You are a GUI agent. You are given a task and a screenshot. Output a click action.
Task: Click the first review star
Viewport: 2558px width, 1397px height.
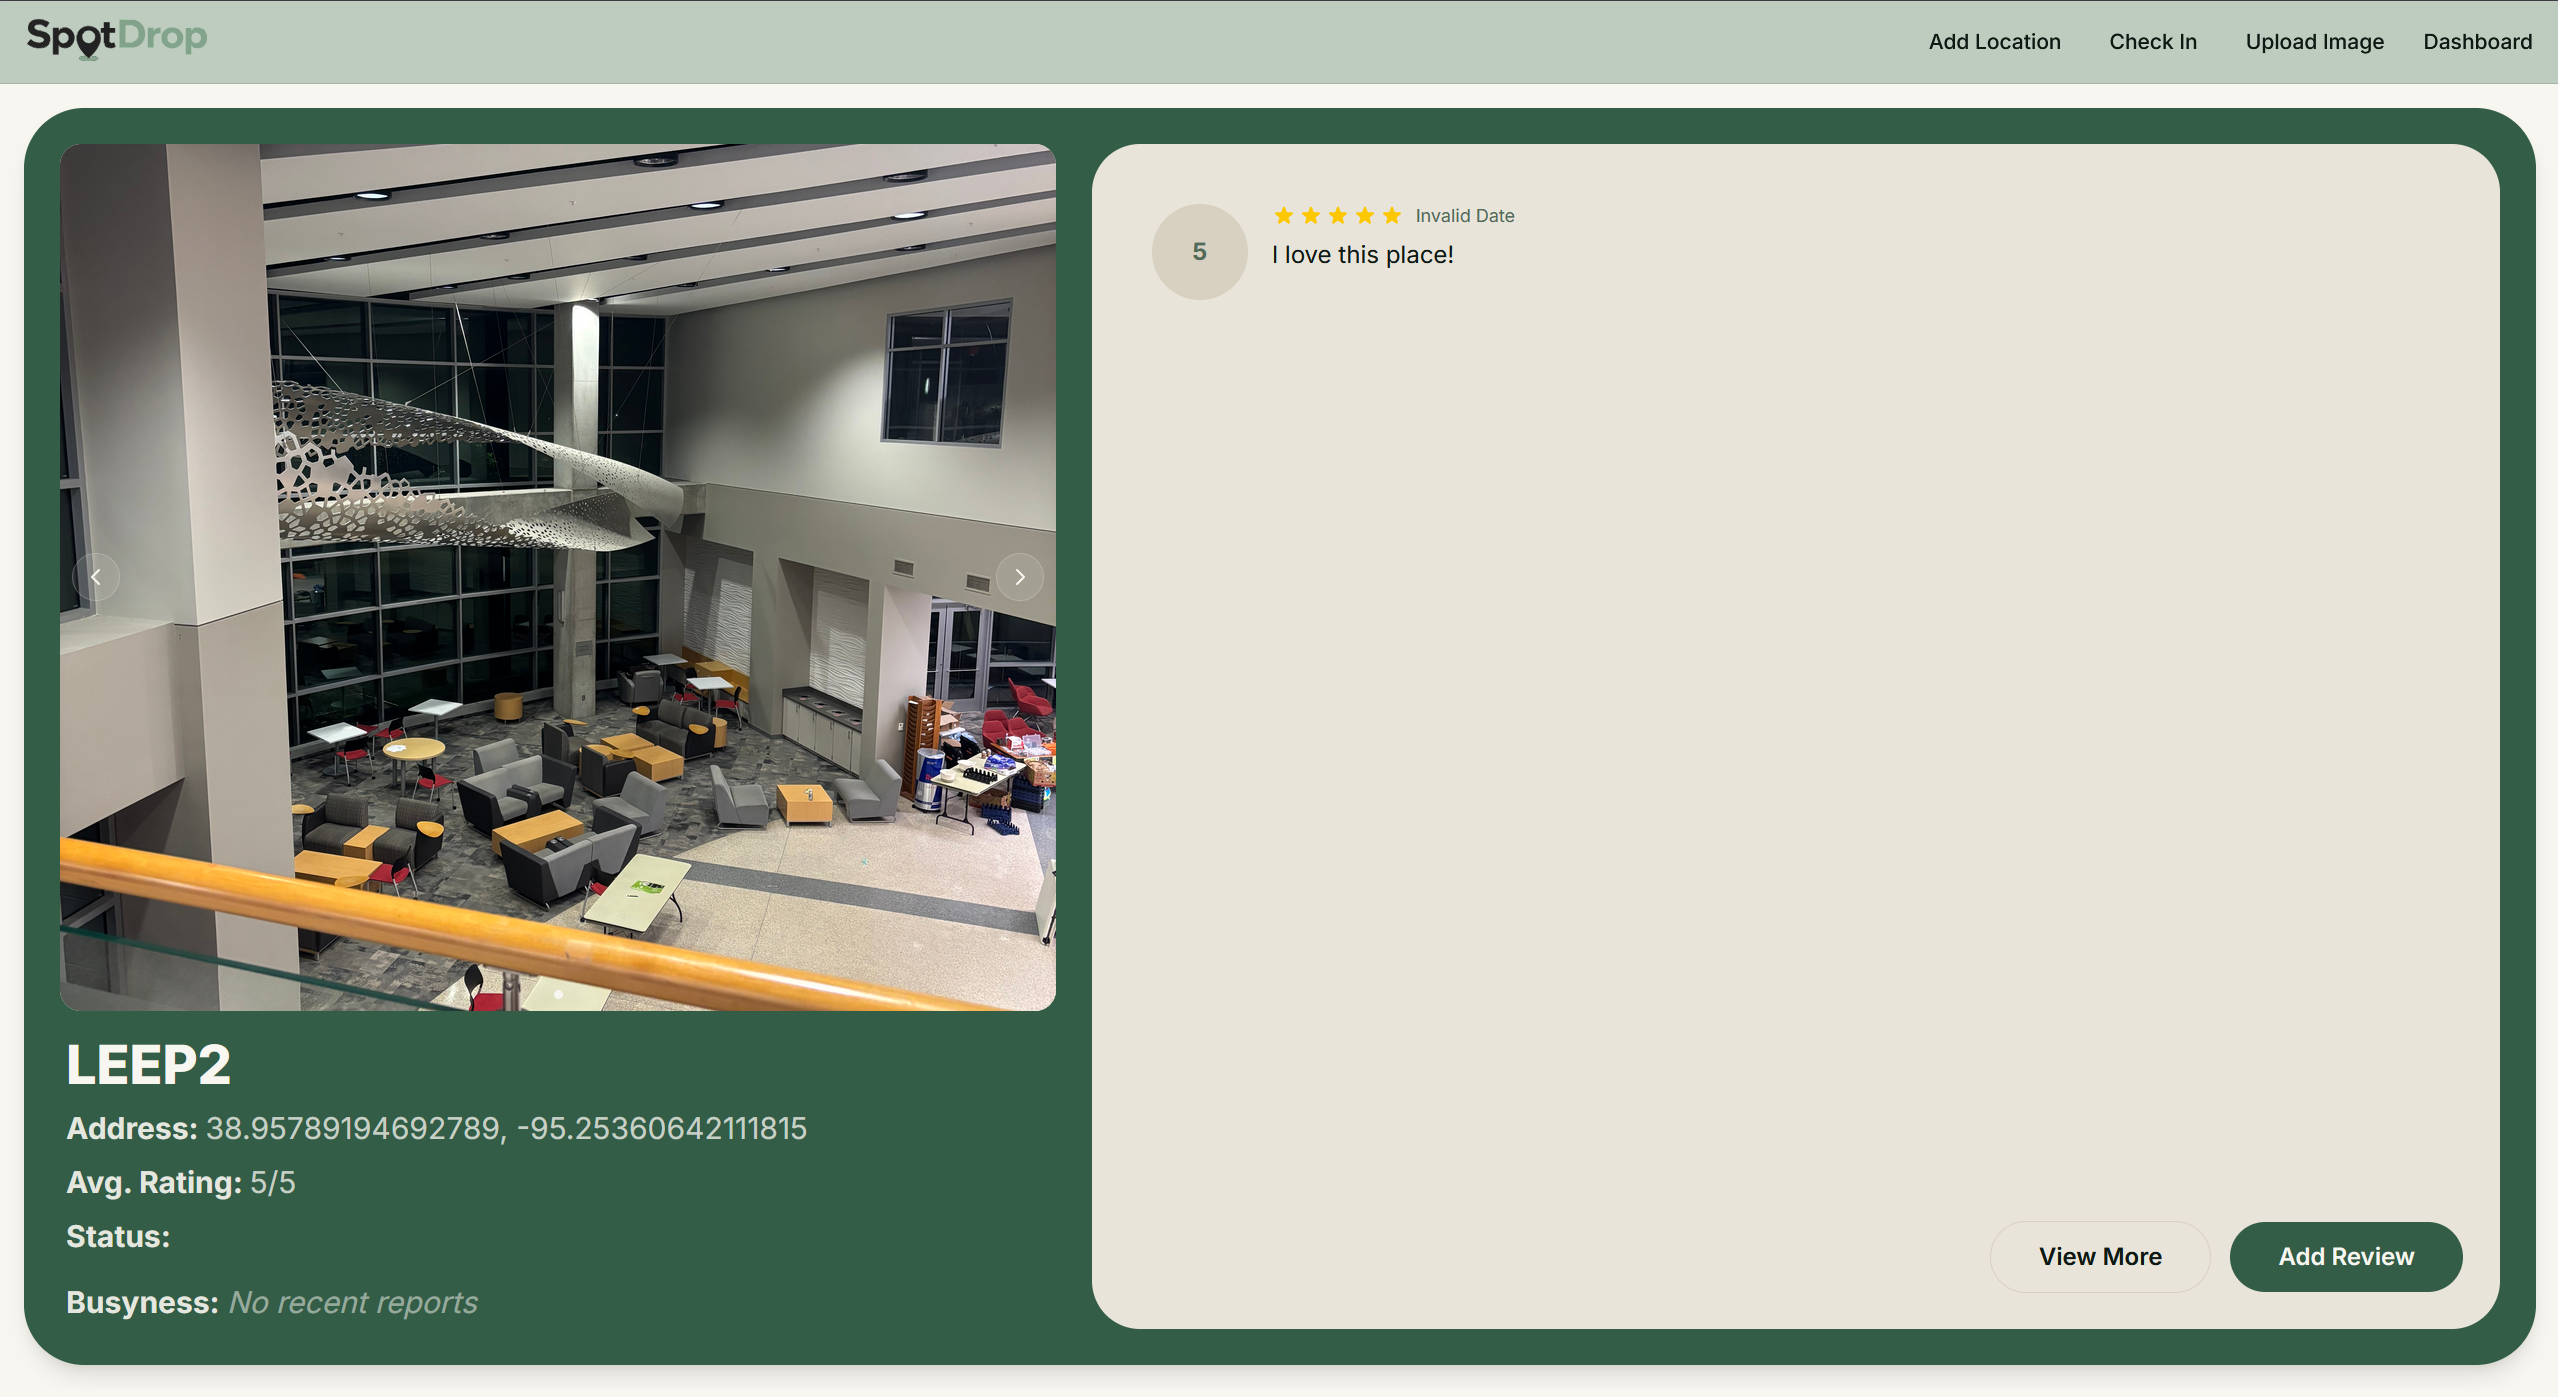click(x=1284, y=216)
